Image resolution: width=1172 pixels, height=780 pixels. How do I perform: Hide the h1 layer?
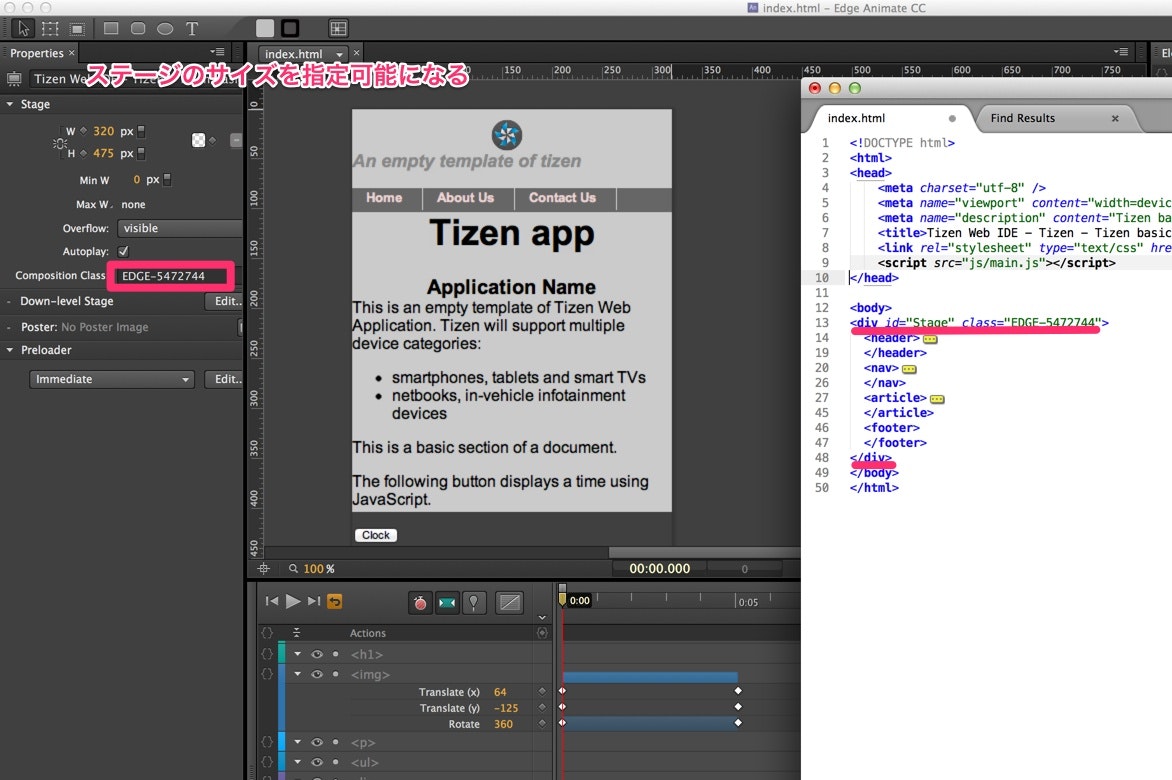click(x=317, y=654)
